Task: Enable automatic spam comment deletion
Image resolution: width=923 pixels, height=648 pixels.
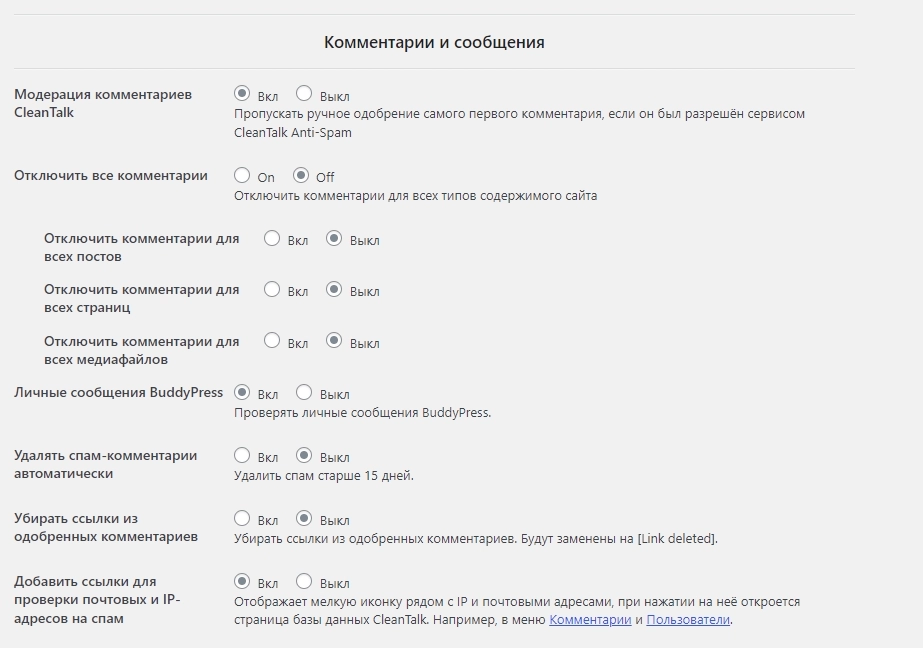Action: 242,456
